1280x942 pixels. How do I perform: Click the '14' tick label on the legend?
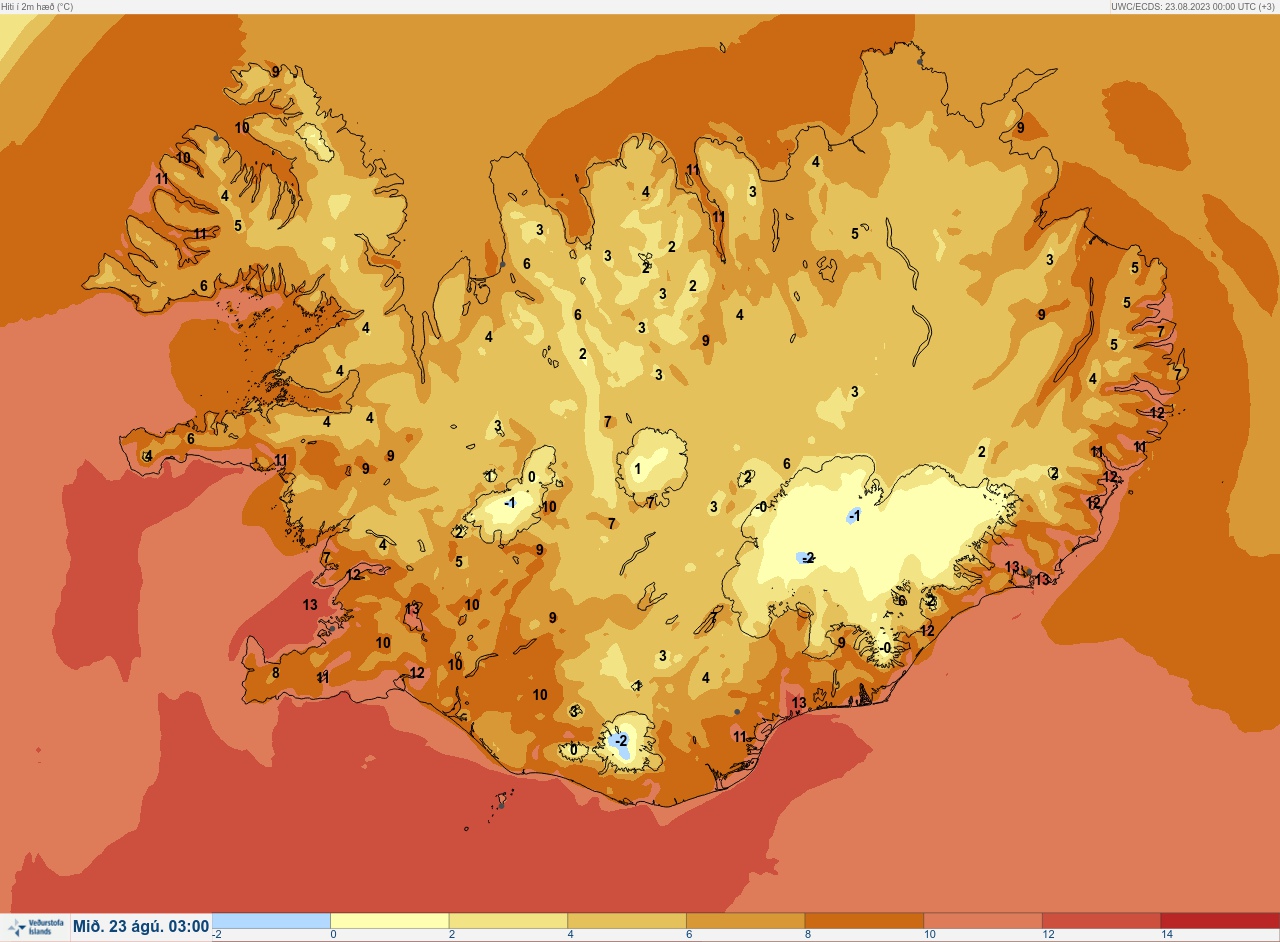click(x=1167, y=935)
